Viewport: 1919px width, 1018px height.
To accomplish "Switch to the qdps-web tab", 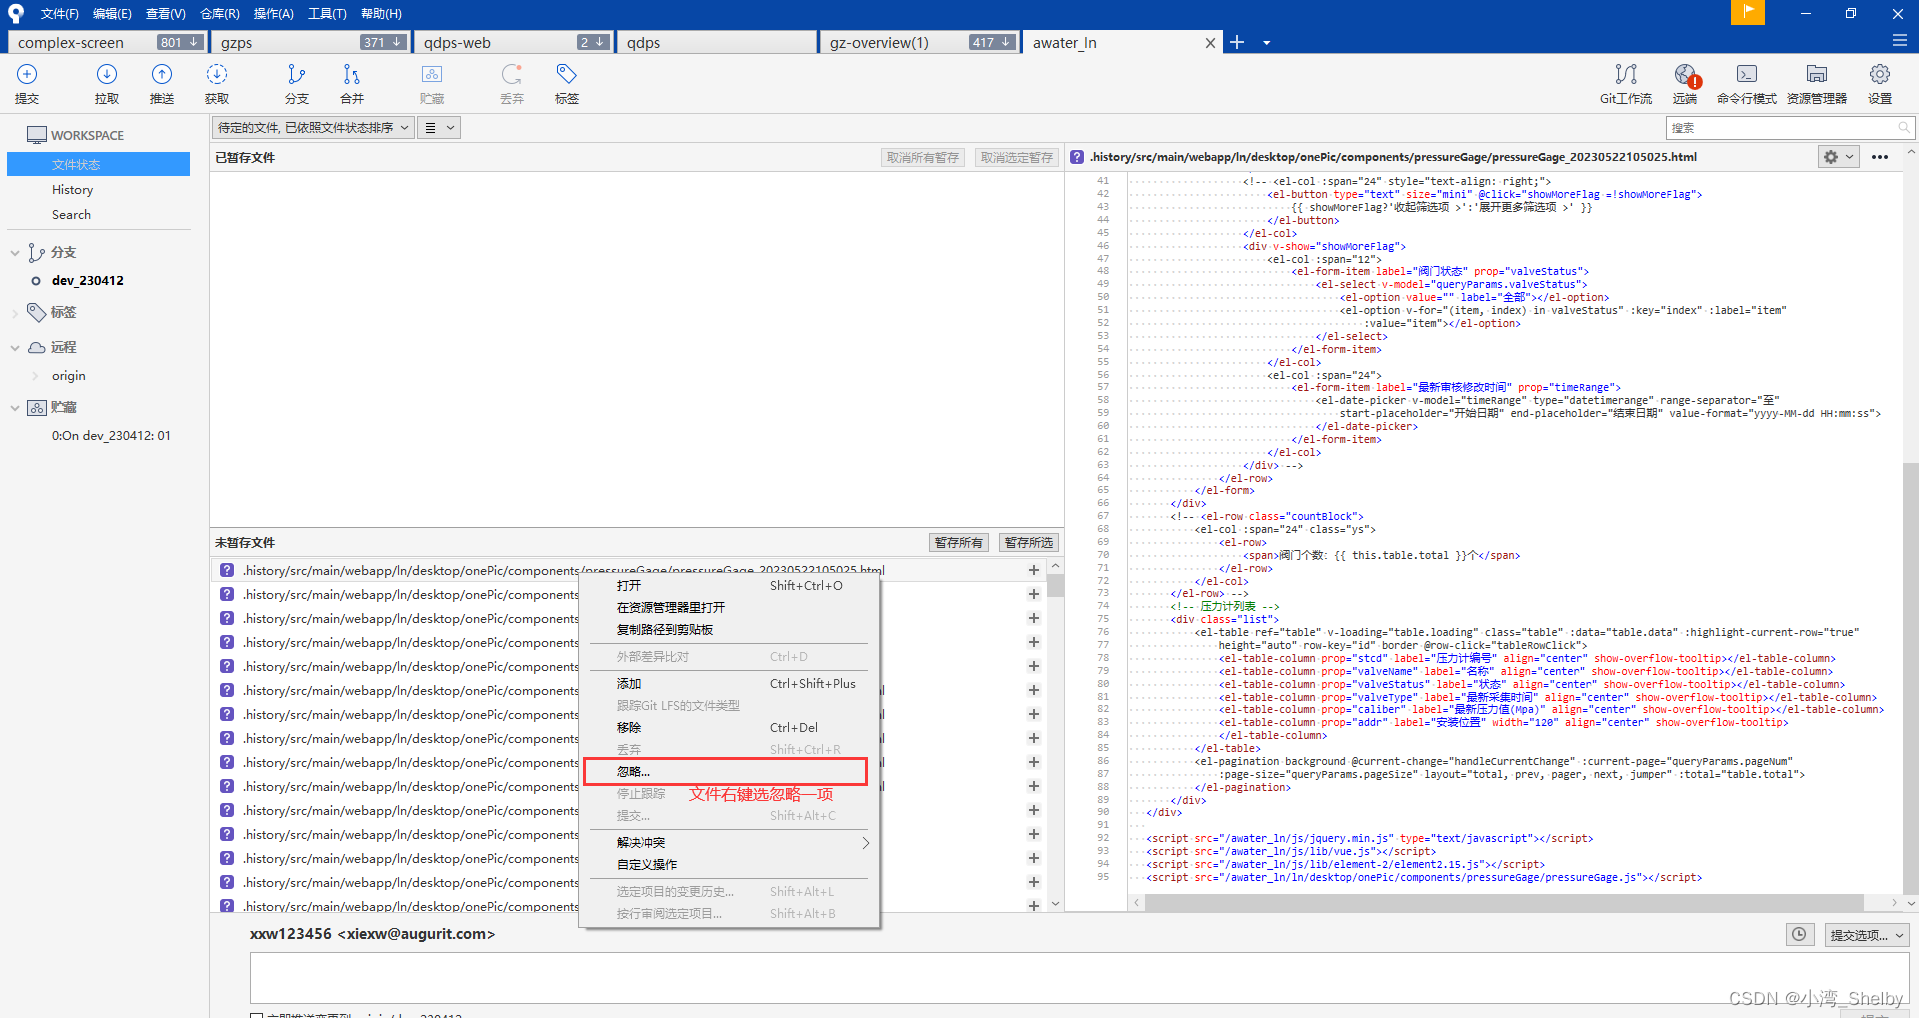I will [x=514, y=42].
